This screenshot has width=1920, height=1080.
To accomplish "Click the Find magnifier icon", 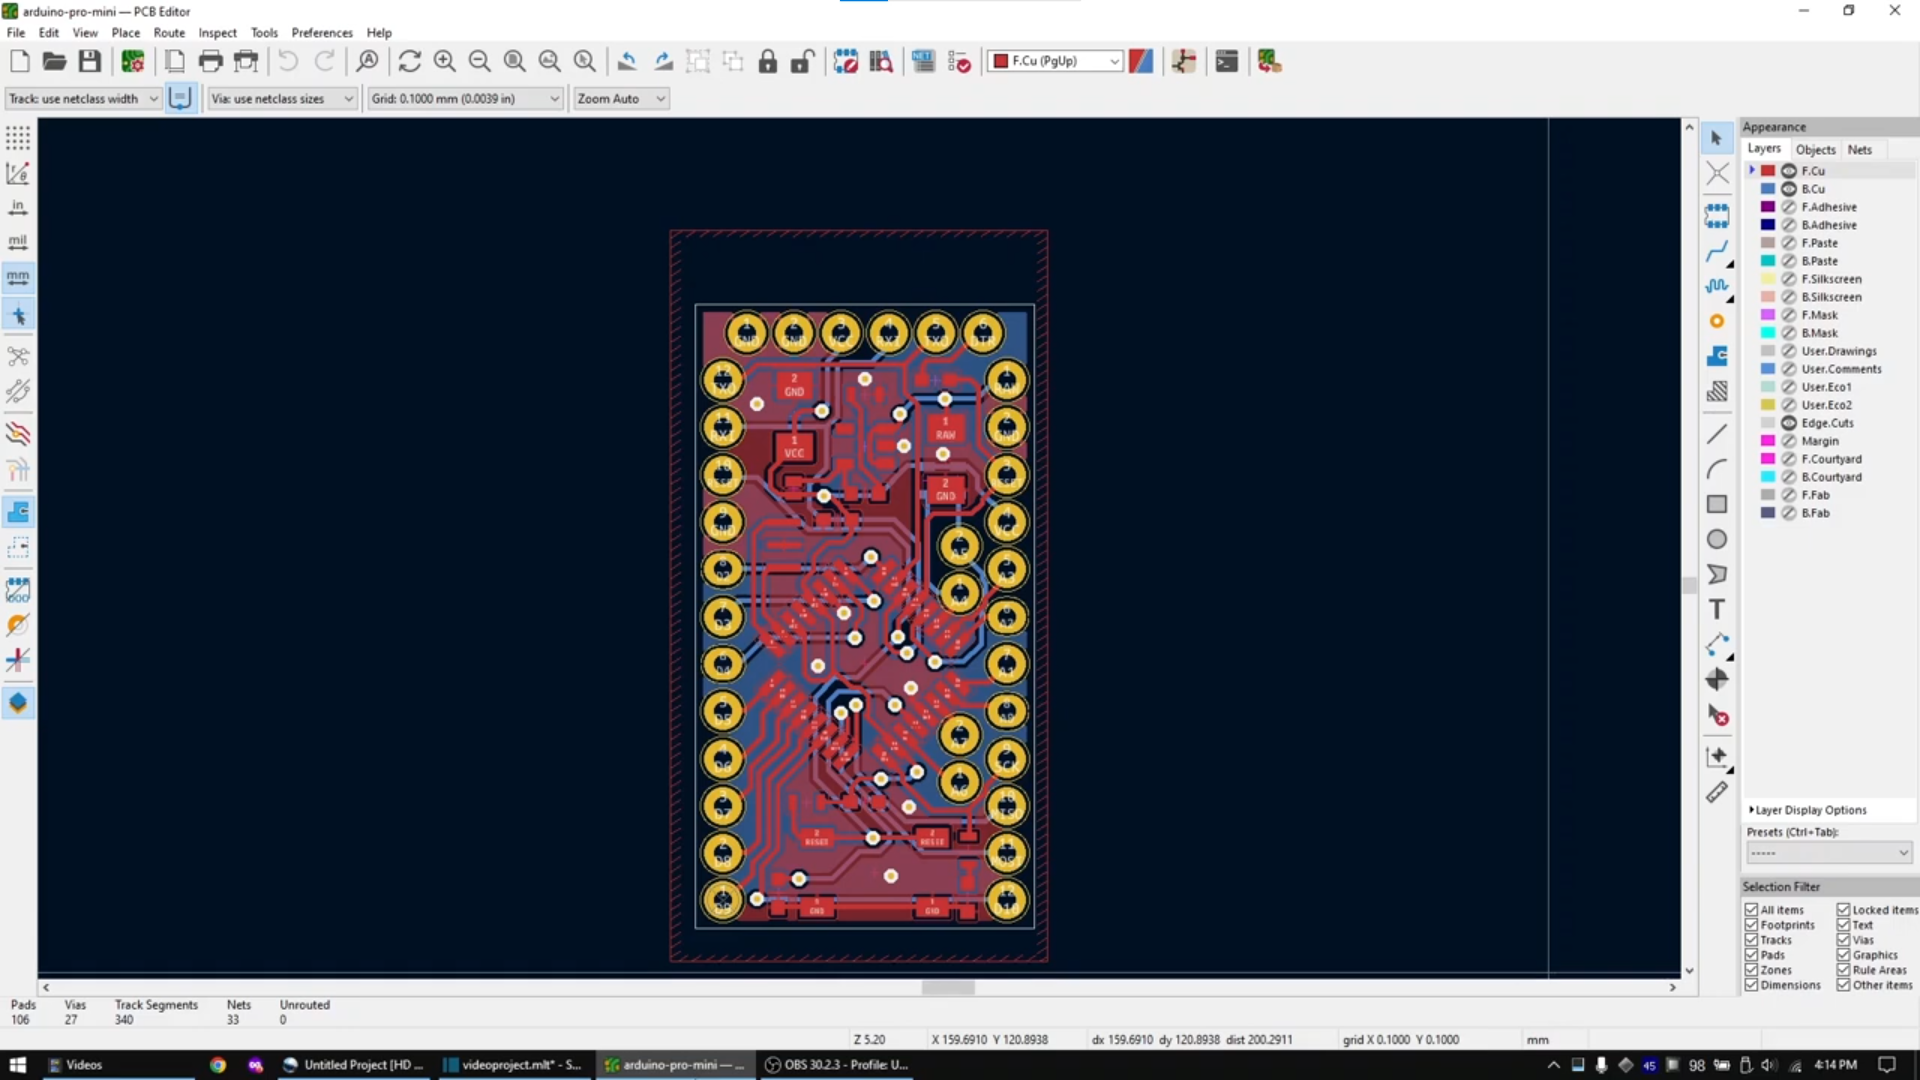I will click(x=367, y=62).
